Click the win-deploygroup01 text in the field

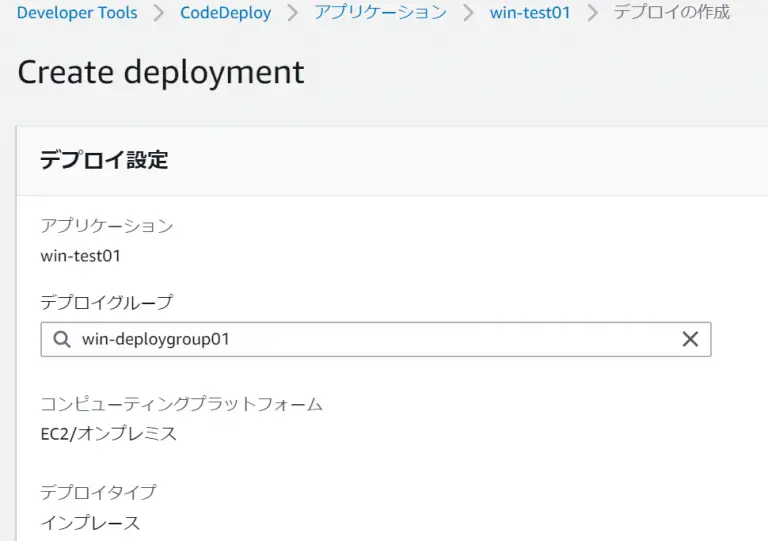pyautogui.click(x=155, y=339)
